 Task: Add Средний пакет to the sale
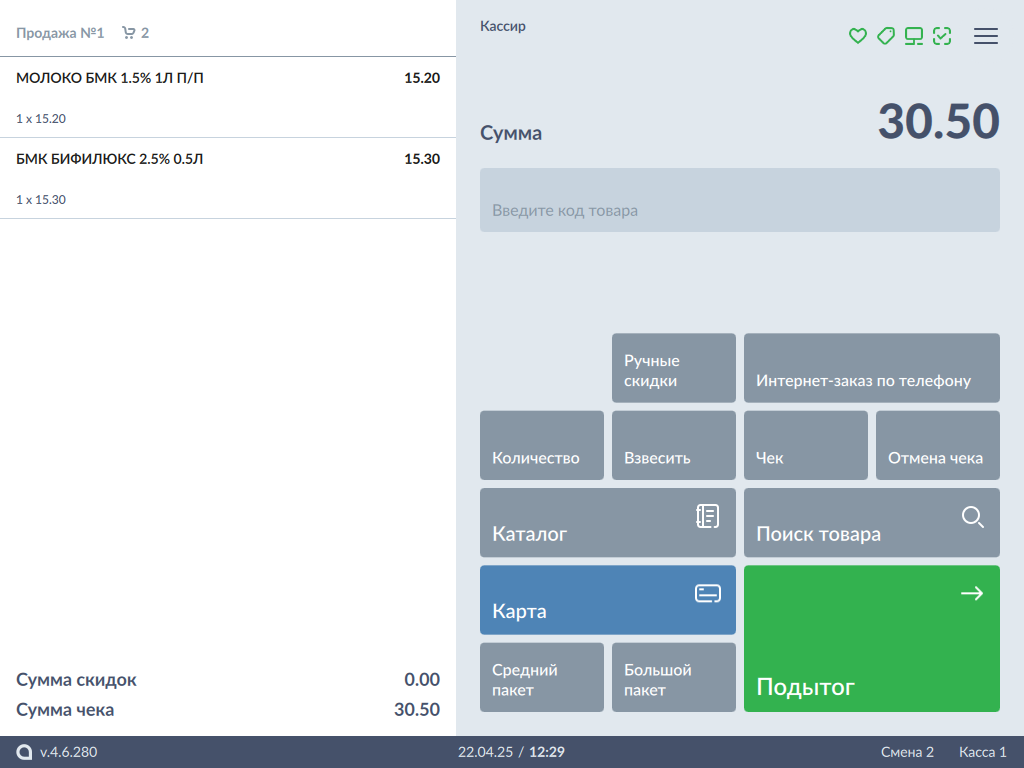(x=541, y=677)
